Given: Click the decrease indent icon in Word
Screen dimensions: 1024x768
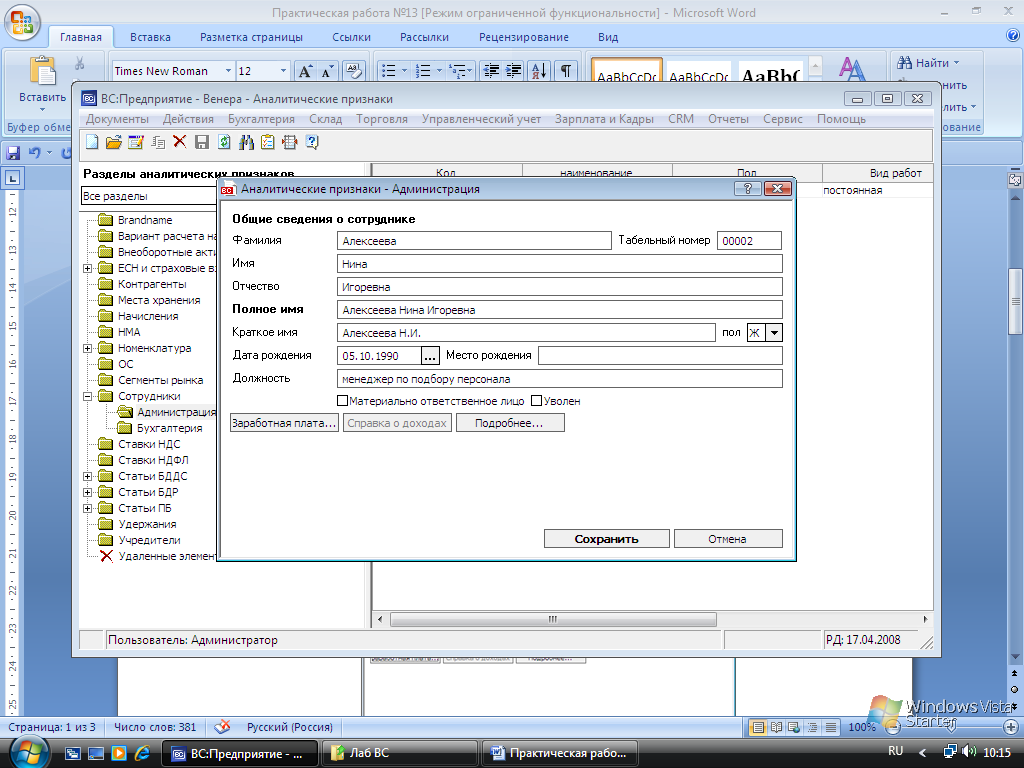Looking at the screenshot, I should tap(490, 71).
